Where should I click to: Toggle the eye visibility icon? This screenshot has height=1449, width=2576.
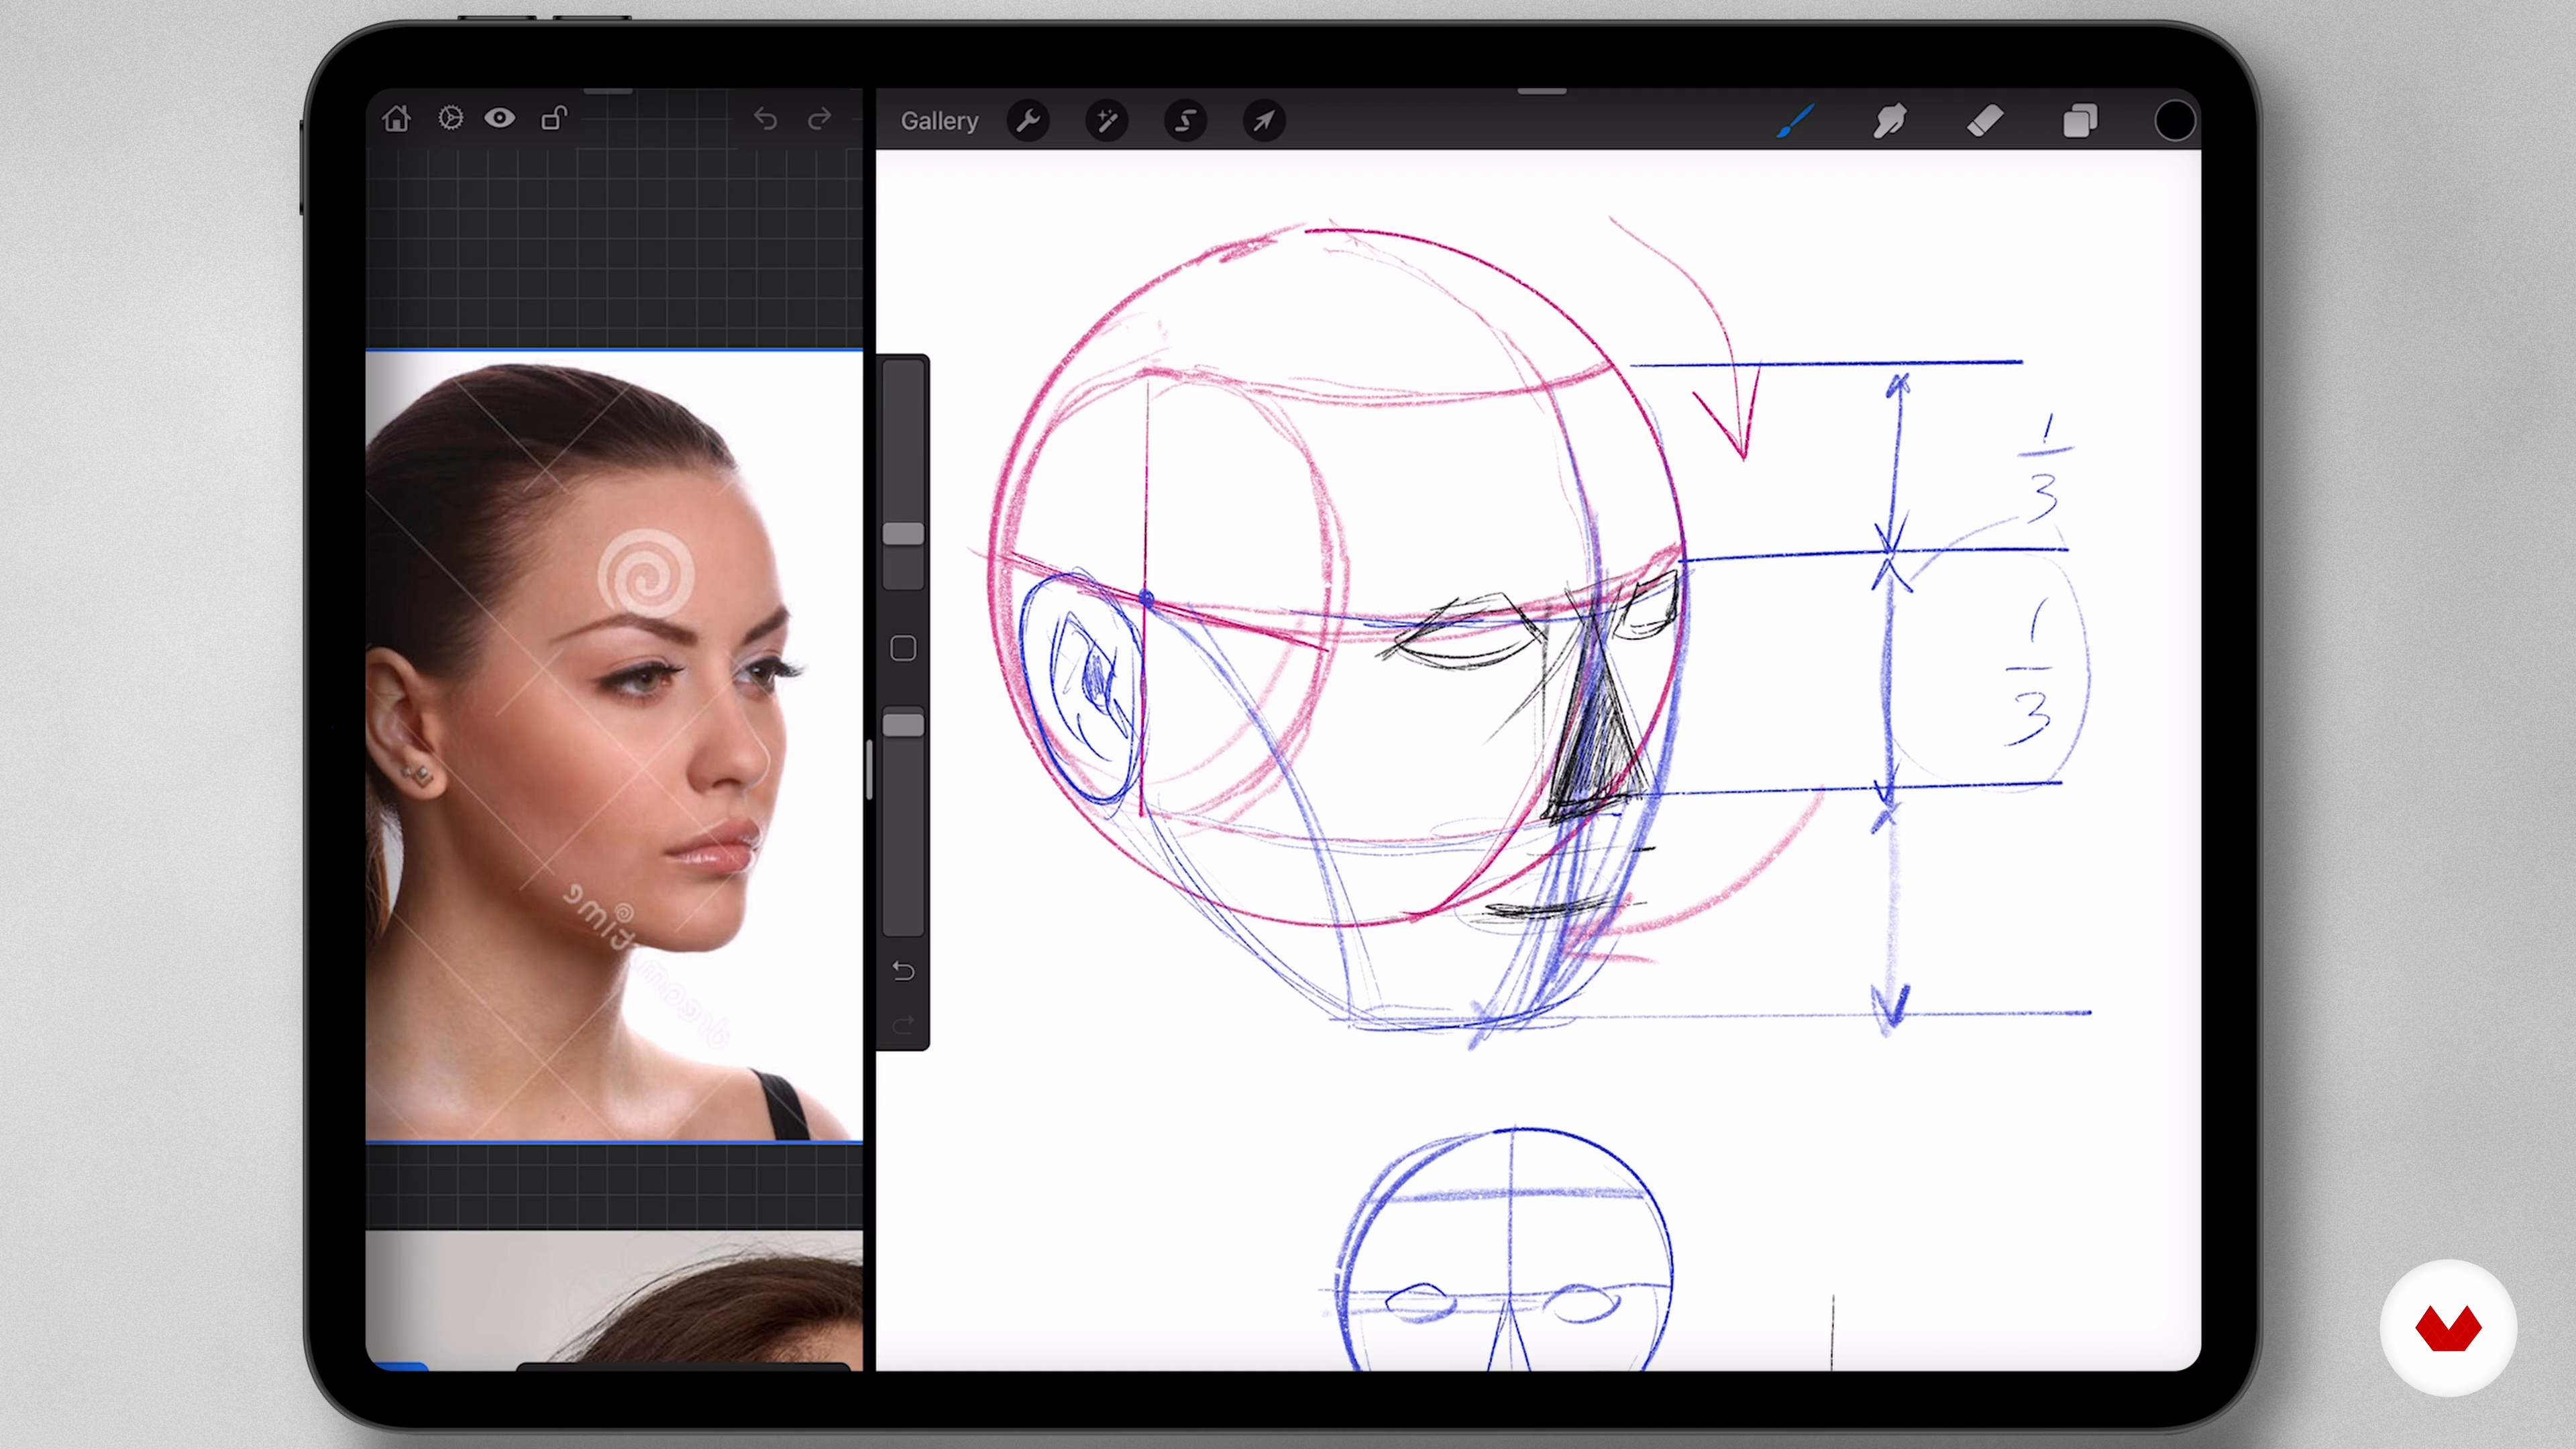500,118
